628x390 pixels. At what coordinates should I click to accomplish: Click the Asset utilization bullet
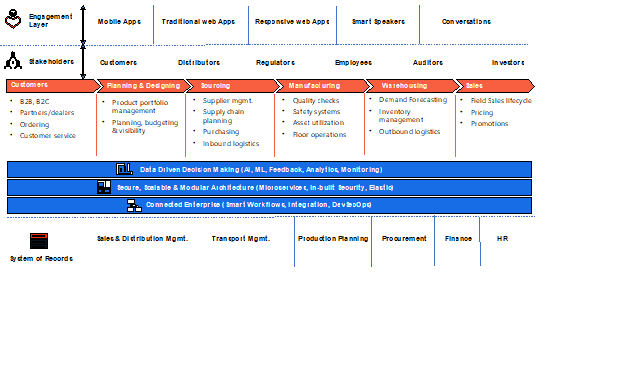(x=318, y=123)
